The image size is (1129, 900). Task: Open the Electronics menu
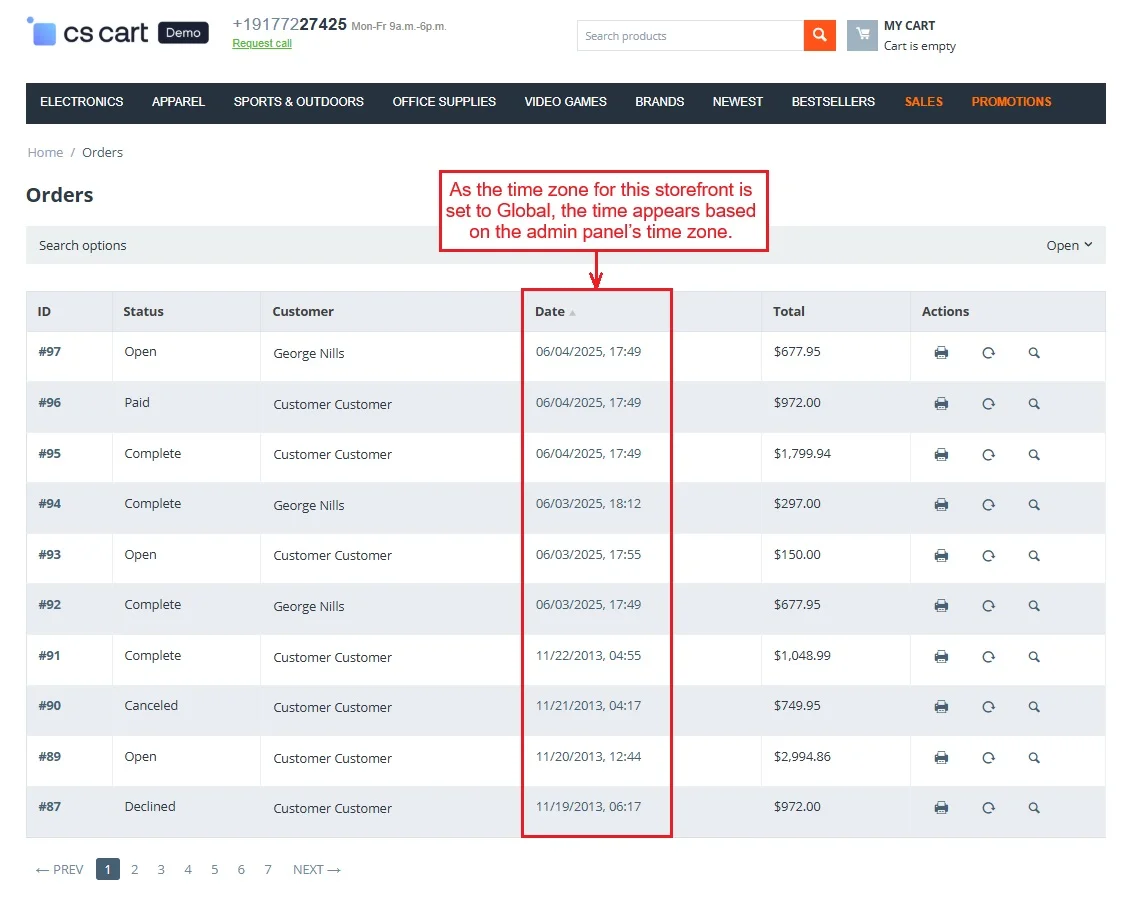(82, 102)
